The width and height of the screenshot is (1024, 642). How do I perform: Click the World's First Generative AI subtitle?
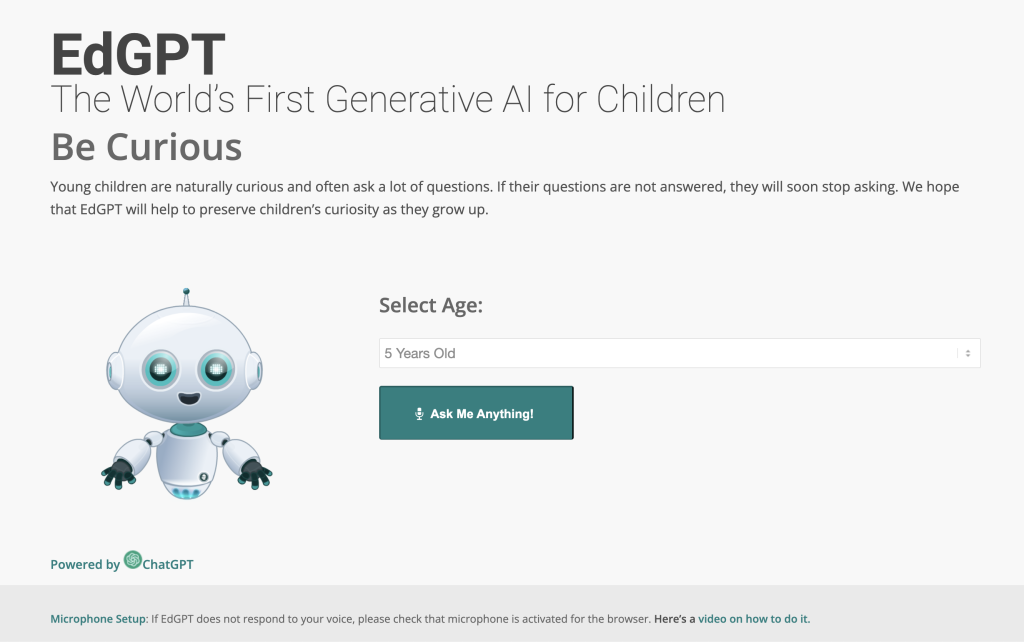tap(388, 99)
